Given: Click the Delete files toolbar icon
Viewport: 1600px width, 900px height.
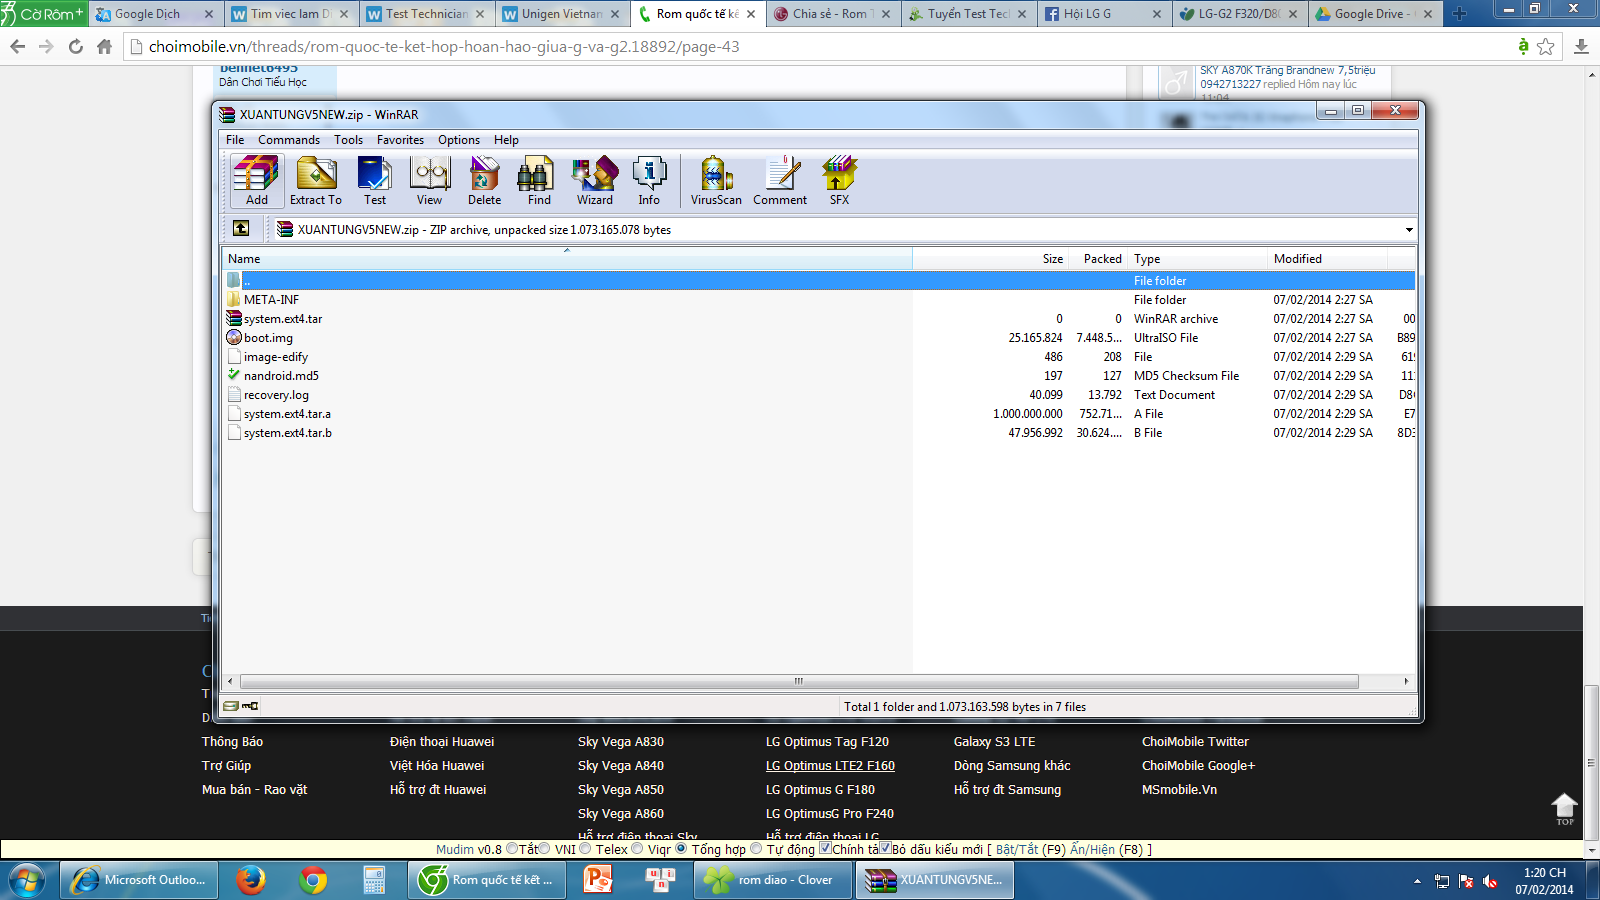Looking at the screenshot, I should [485, 181].
